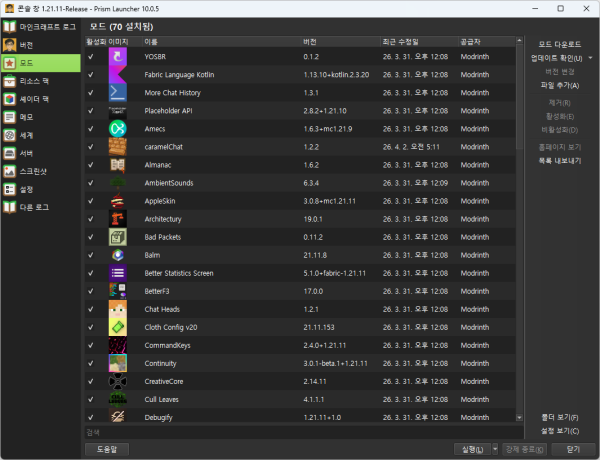
Task: Toggle the YOSBR enabled checkbox
Action: pyautogui.click(x=91, y=57)
